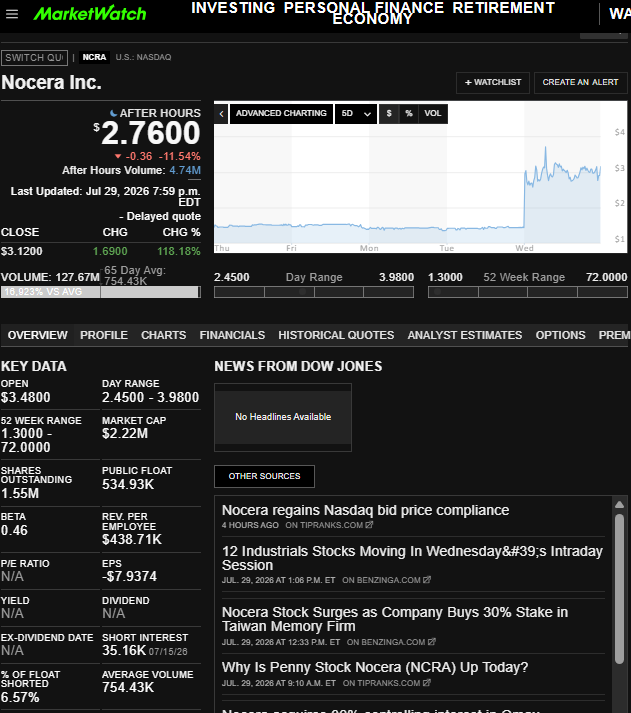This screenshot has width=631, height=713.
Task: Click the Market Cap $2.22M value
Action: pyautogui.click(x=125, y=433)
